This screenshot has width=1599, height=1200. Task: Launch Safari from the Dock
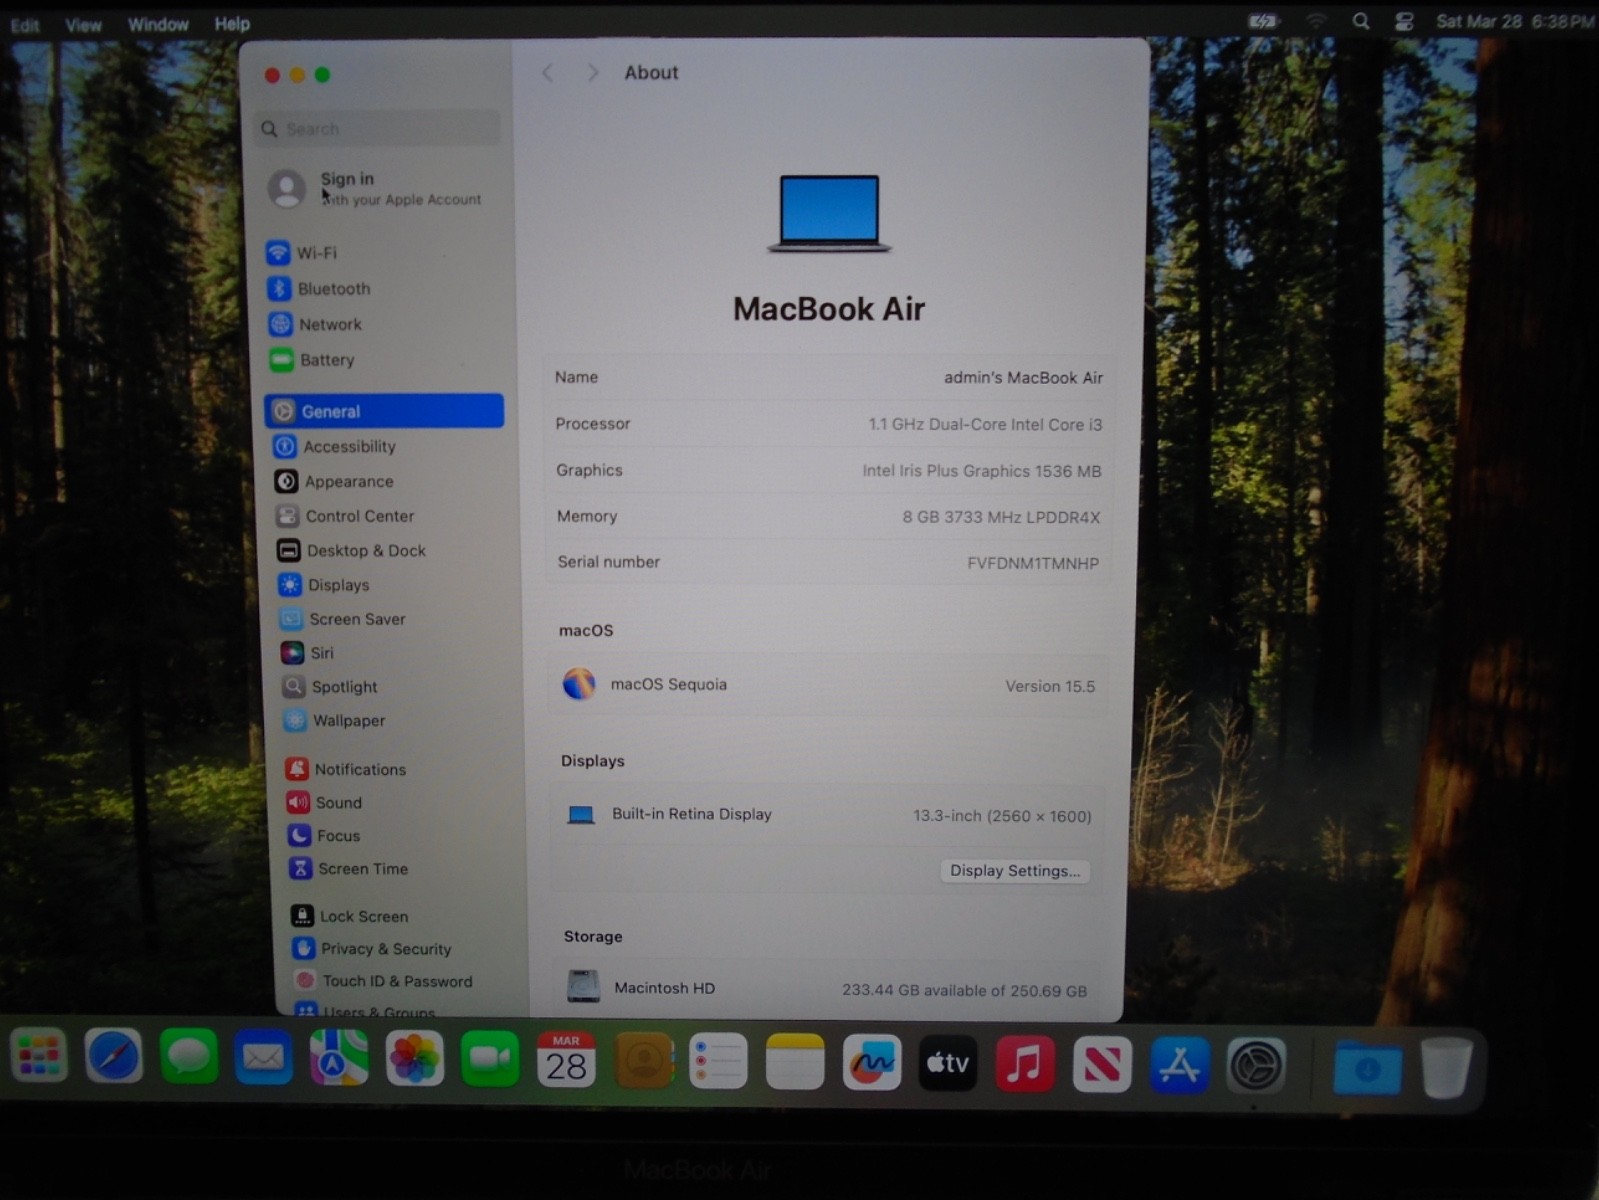(x=113, y=1056)
